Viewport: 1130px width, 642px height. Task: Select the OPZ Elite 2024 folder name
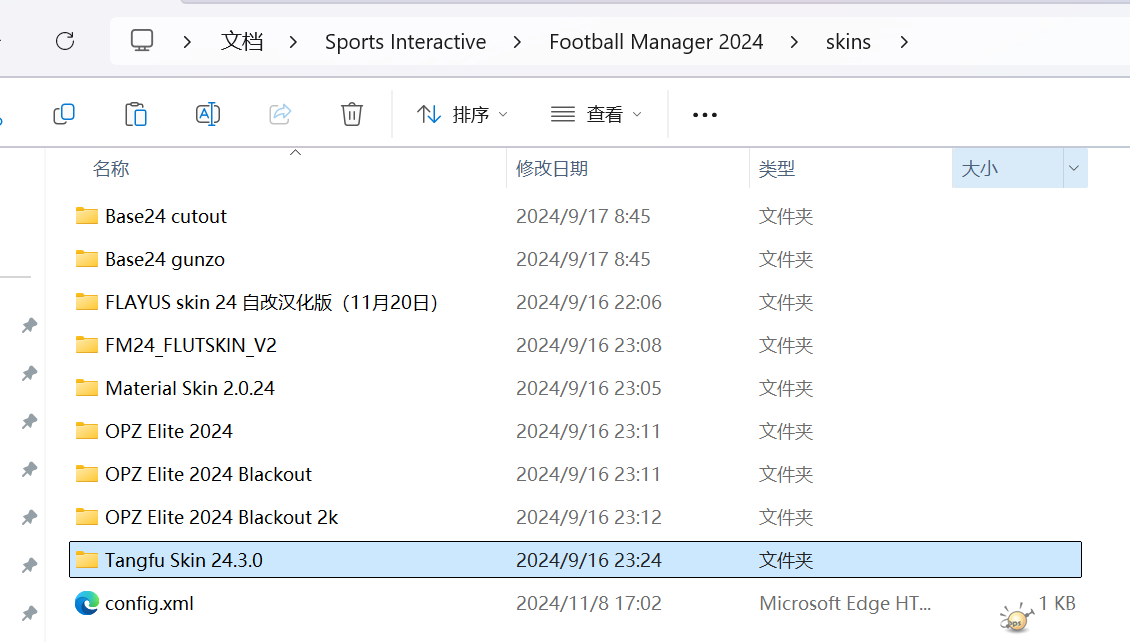169,432
